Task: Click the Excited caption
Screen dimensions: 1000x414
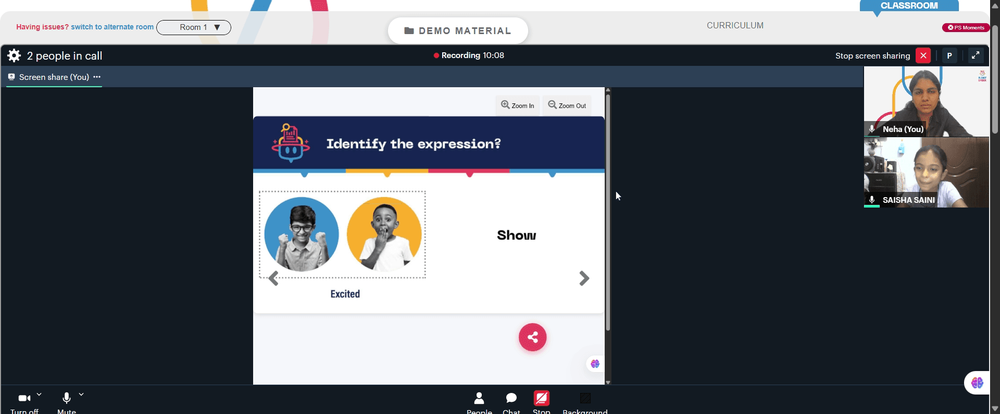Action: (345, 294)
